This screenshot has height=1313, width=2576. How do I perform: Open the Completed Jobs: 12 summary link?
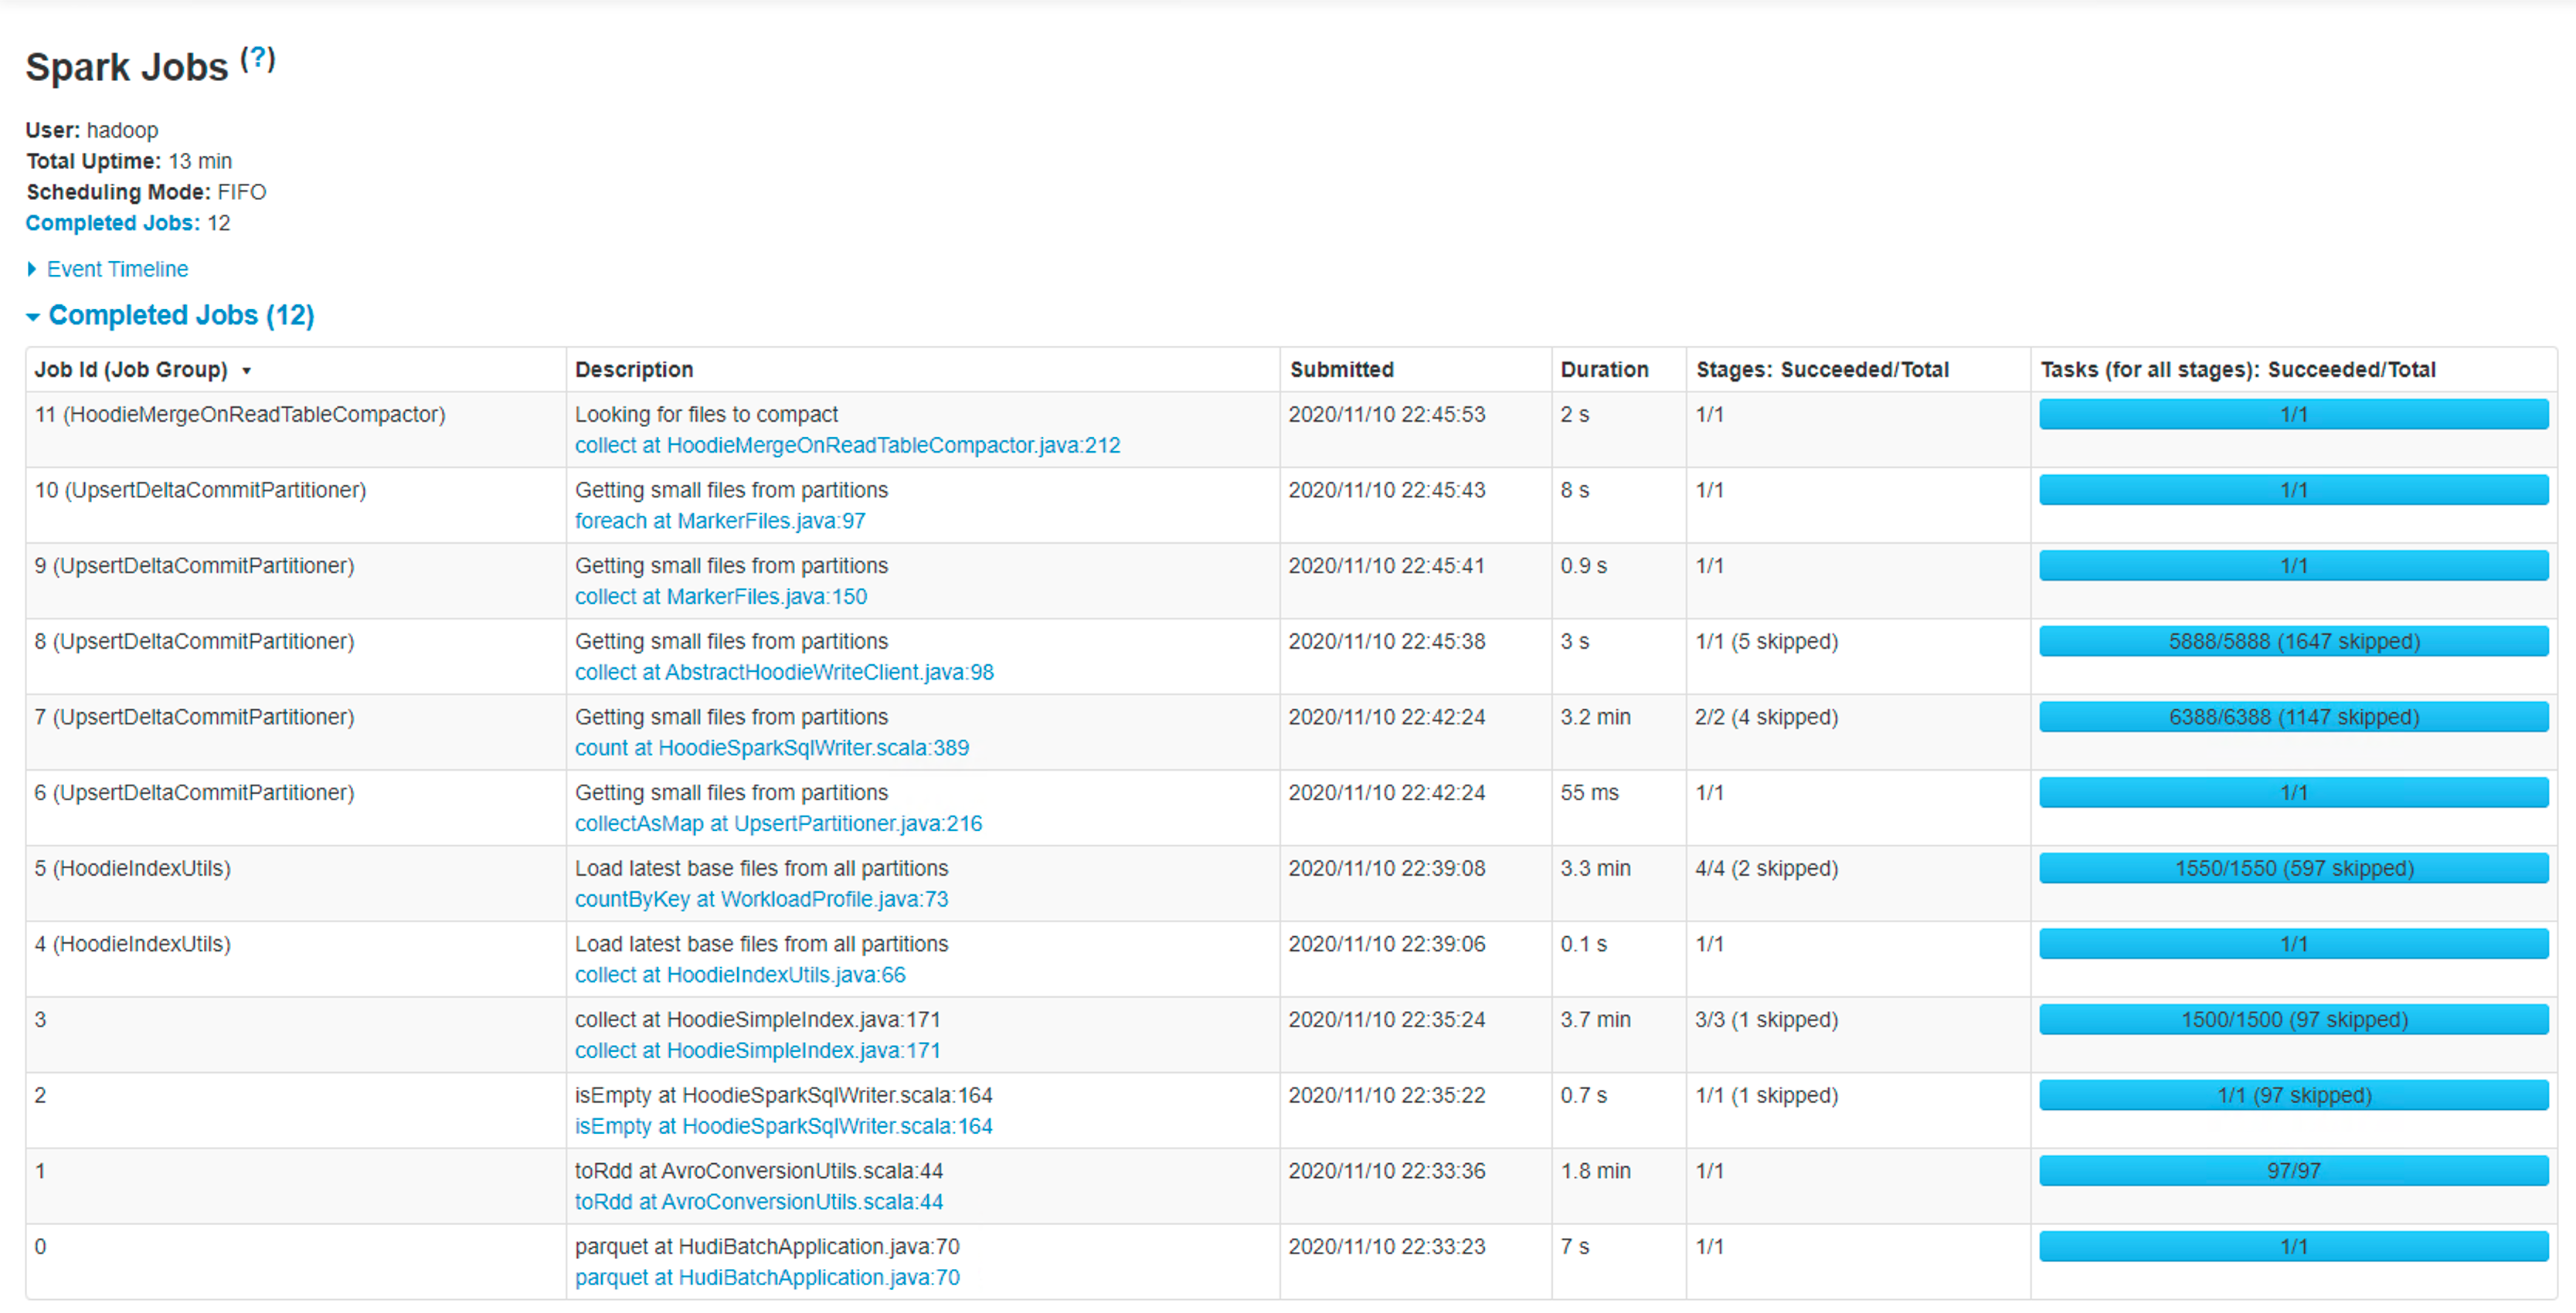click(112, 223)
